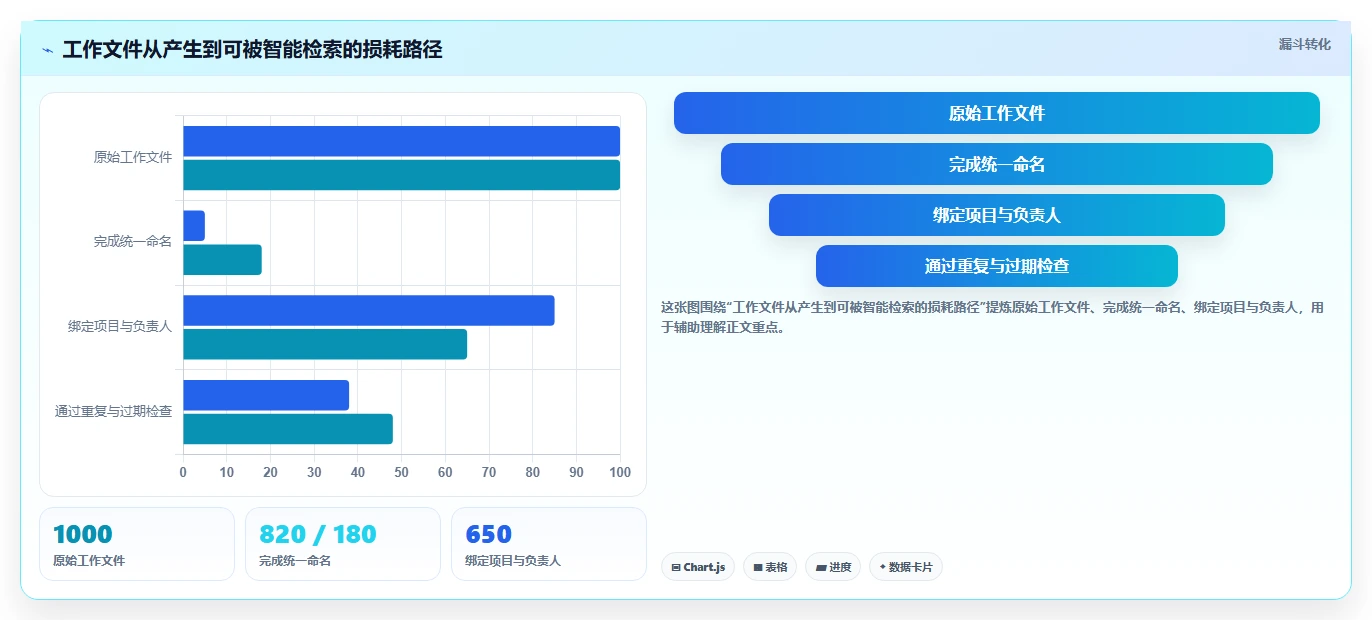The image size is (1372, 620).
Task: Click the 90 tick on the x-axis
Action: click(x=576, y=472)
